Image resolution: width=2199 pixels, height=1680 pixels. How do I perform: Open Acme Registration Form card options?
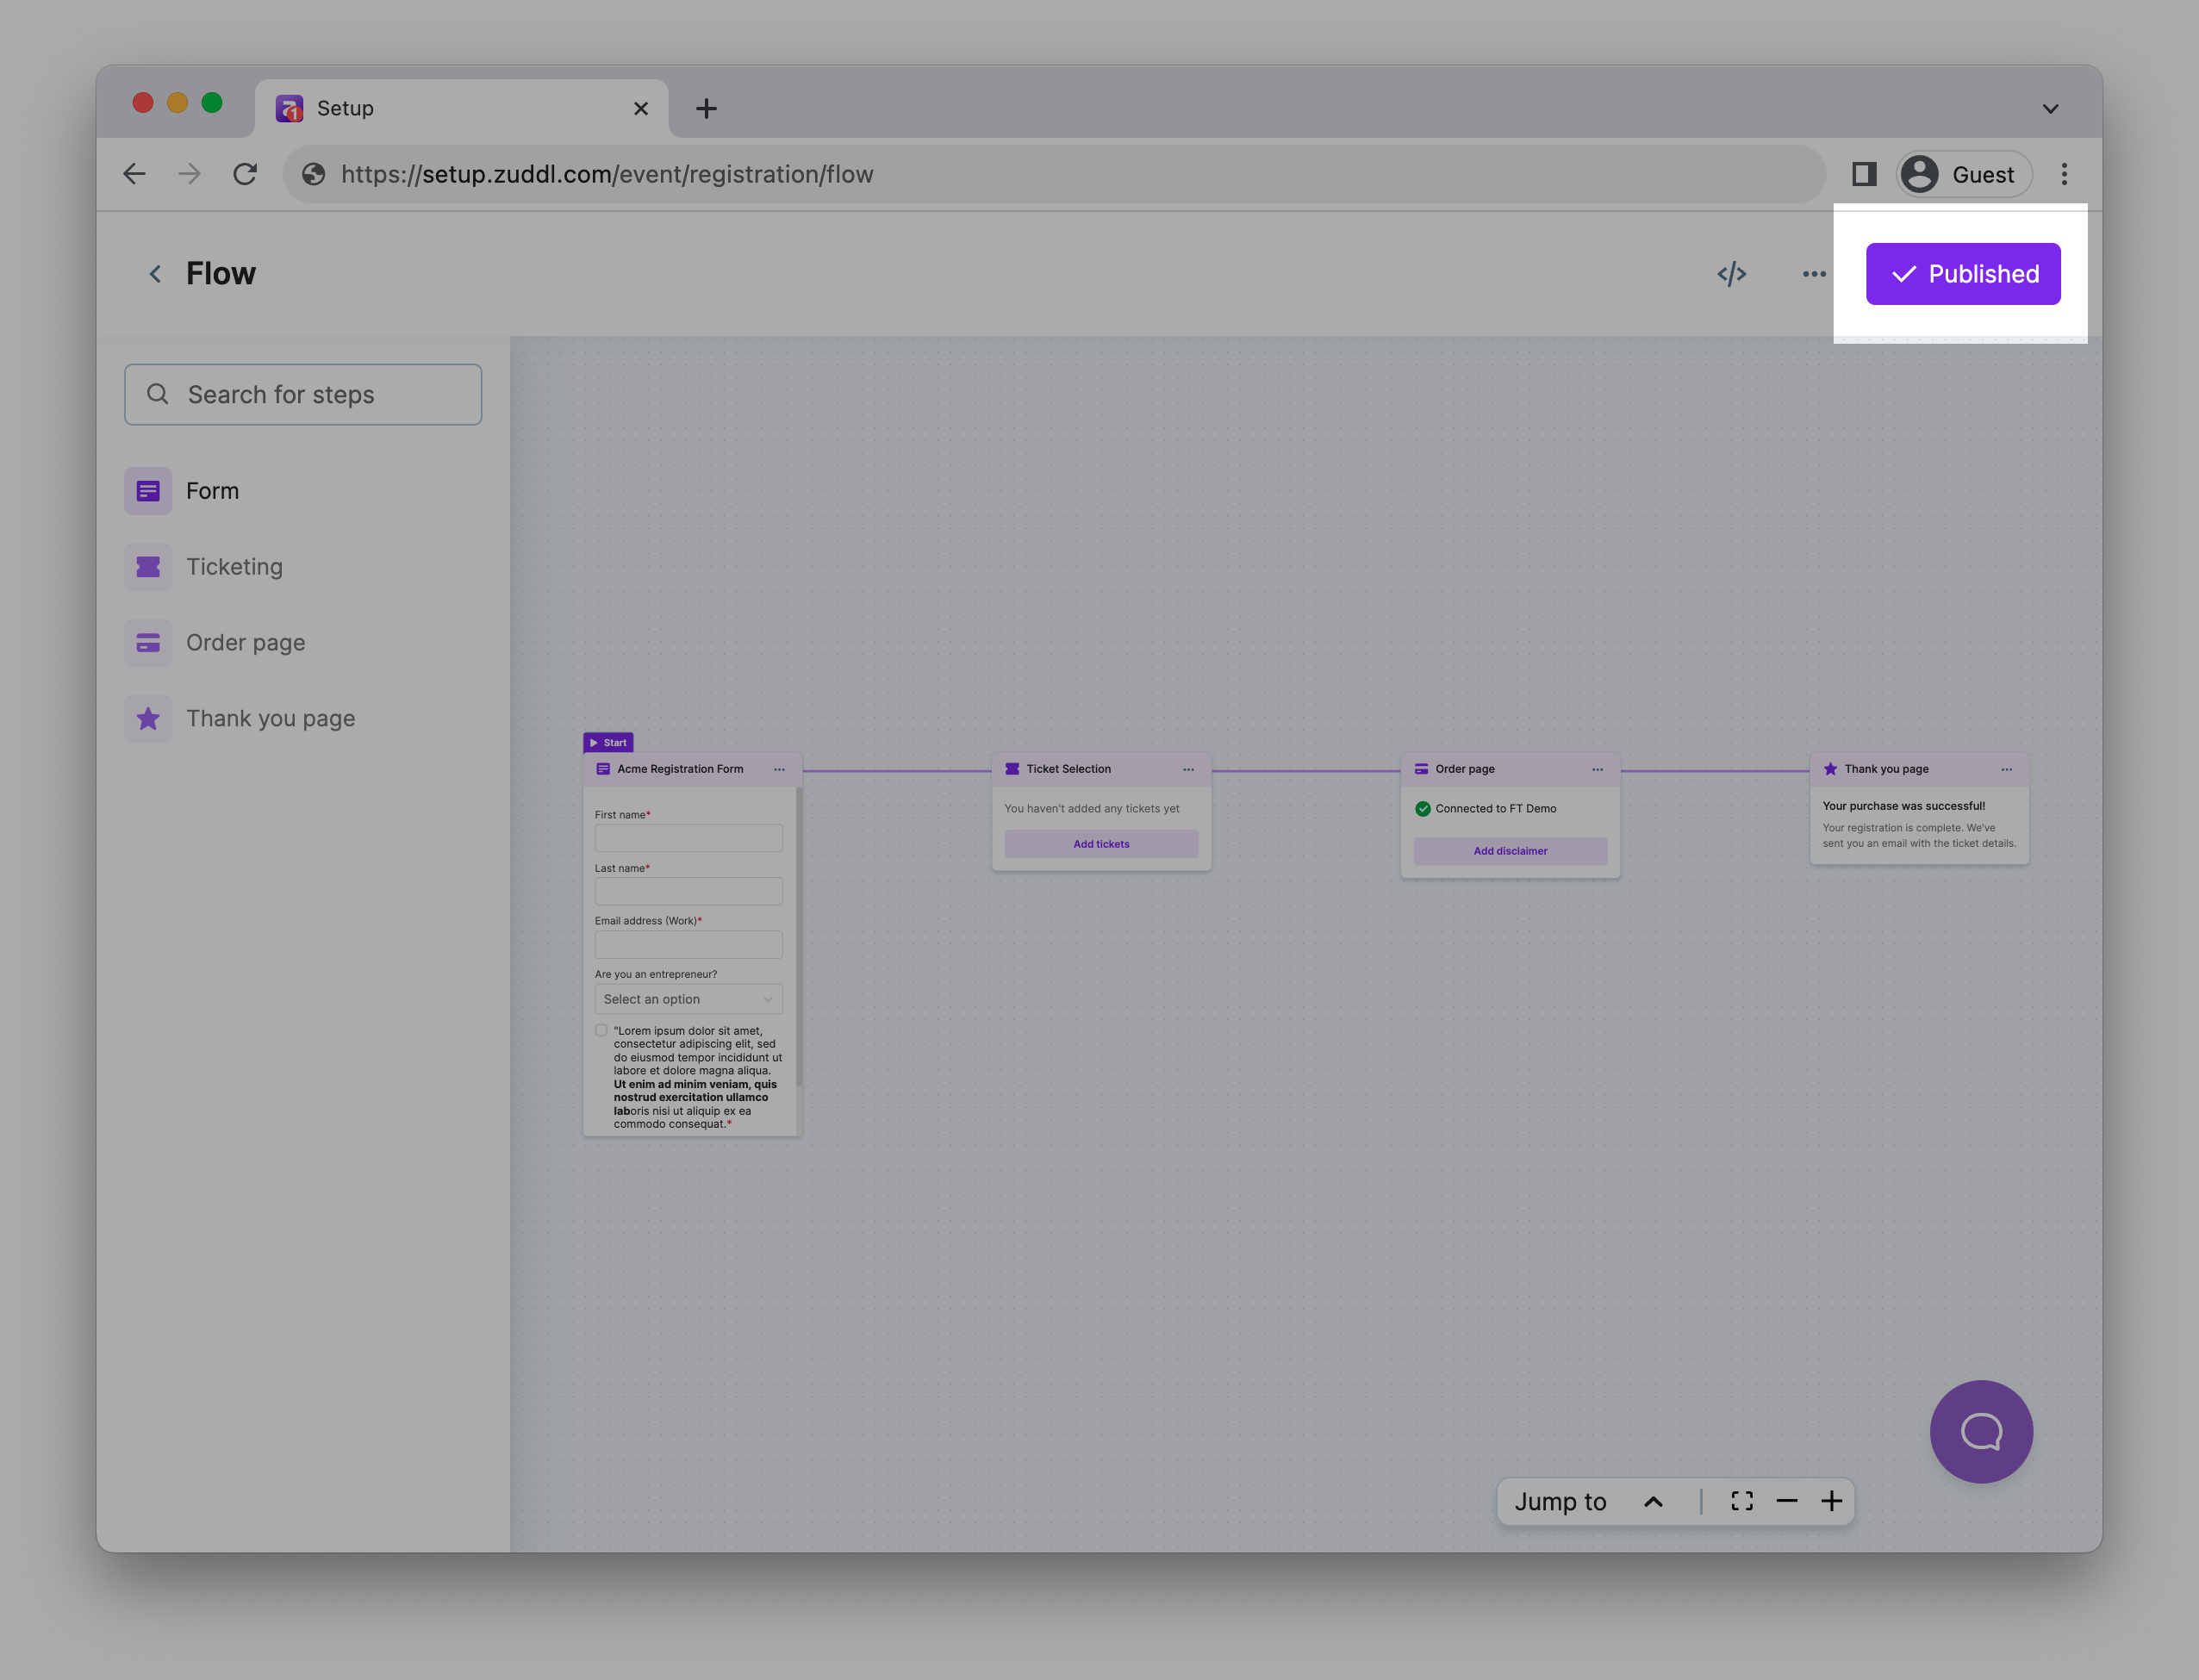779,769
